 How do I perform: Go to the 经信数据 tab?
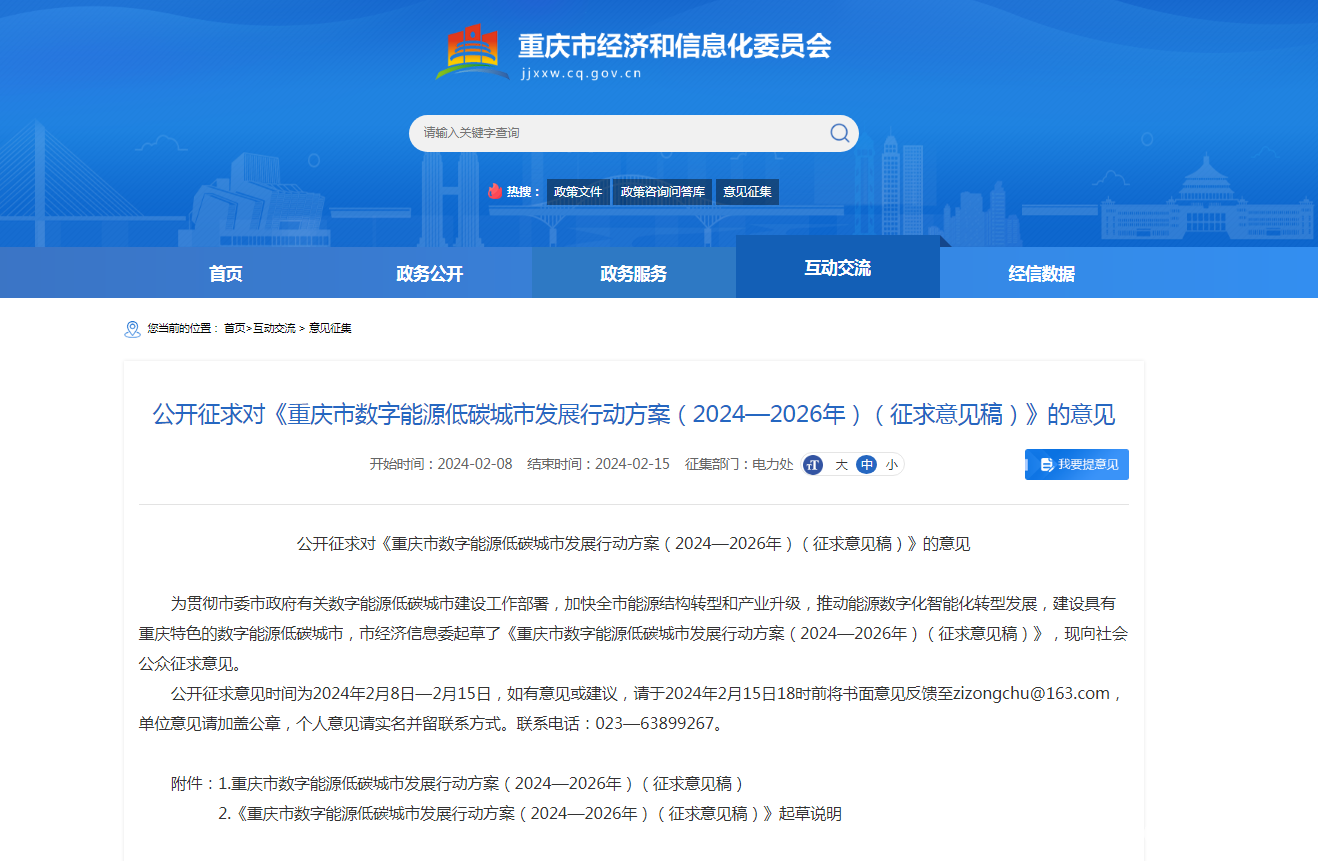tap(1042, 273)
